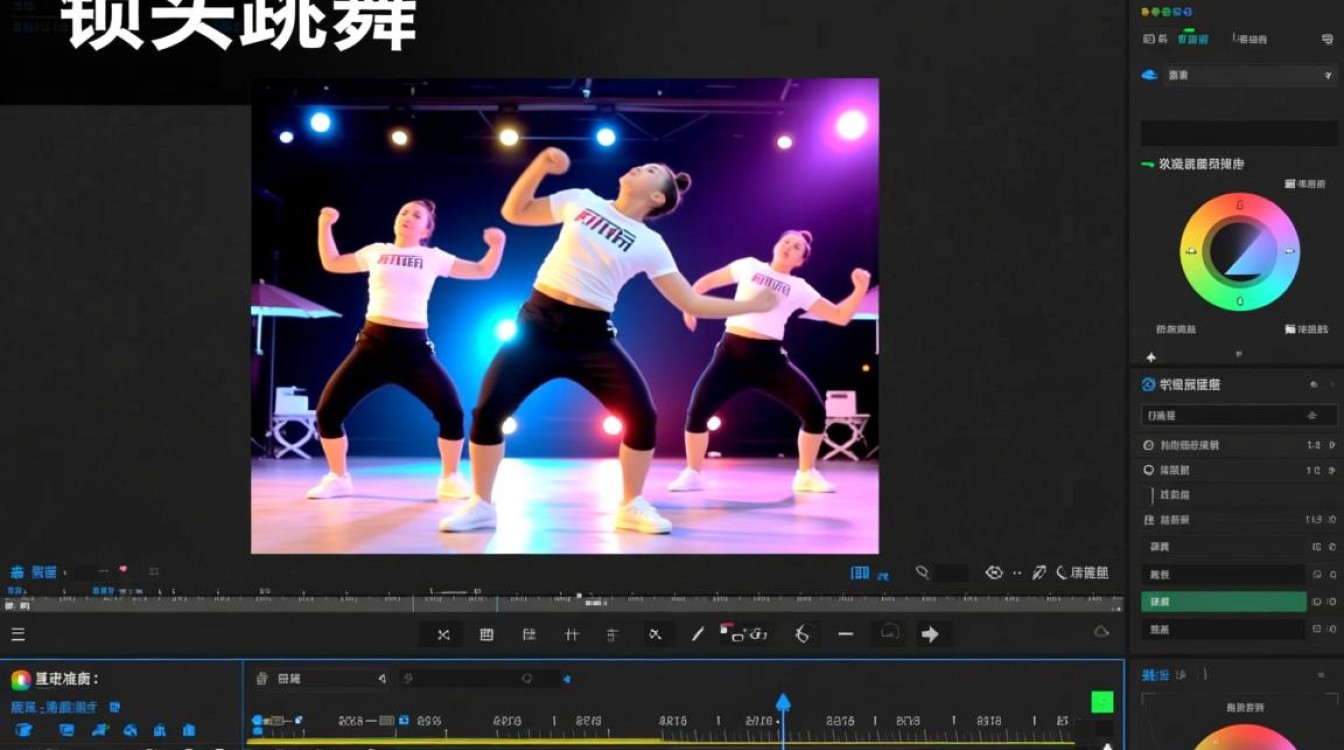
Task: Select the teal highlighted tab in right panel
Action: tap(1192, 39)
